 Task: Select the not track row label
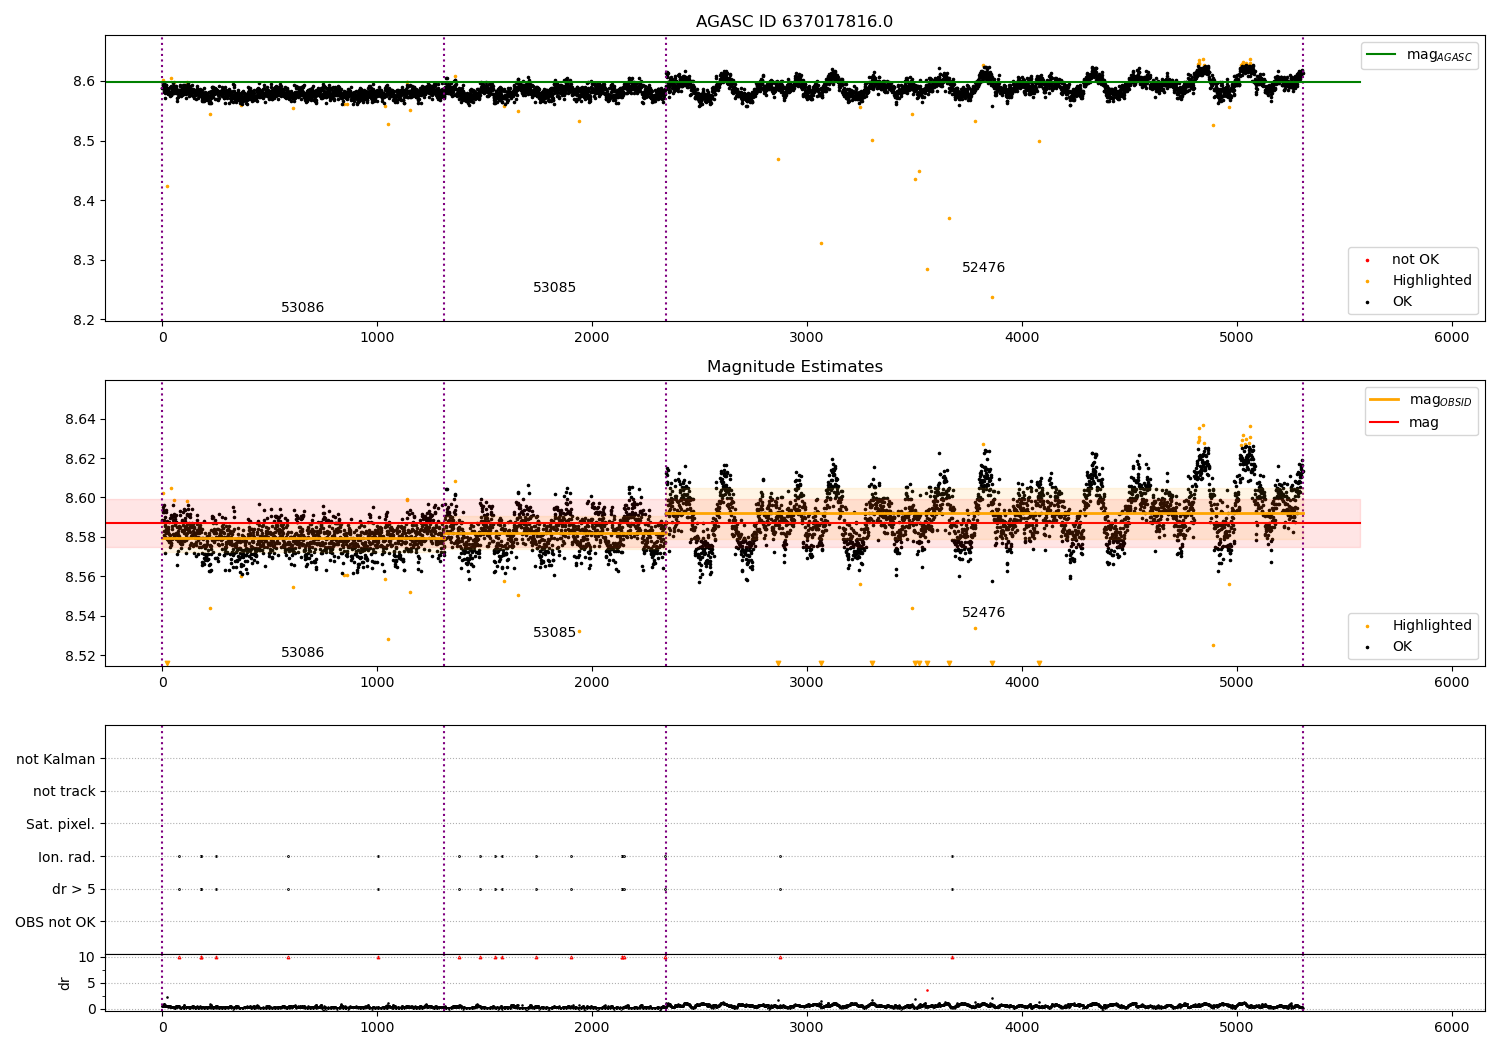[64, 792]
